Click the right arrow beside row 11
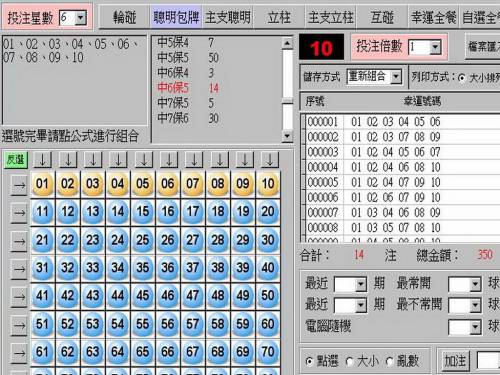Viewport: 500px width, 375px height. pyautogui.click(x=19, y=212)
